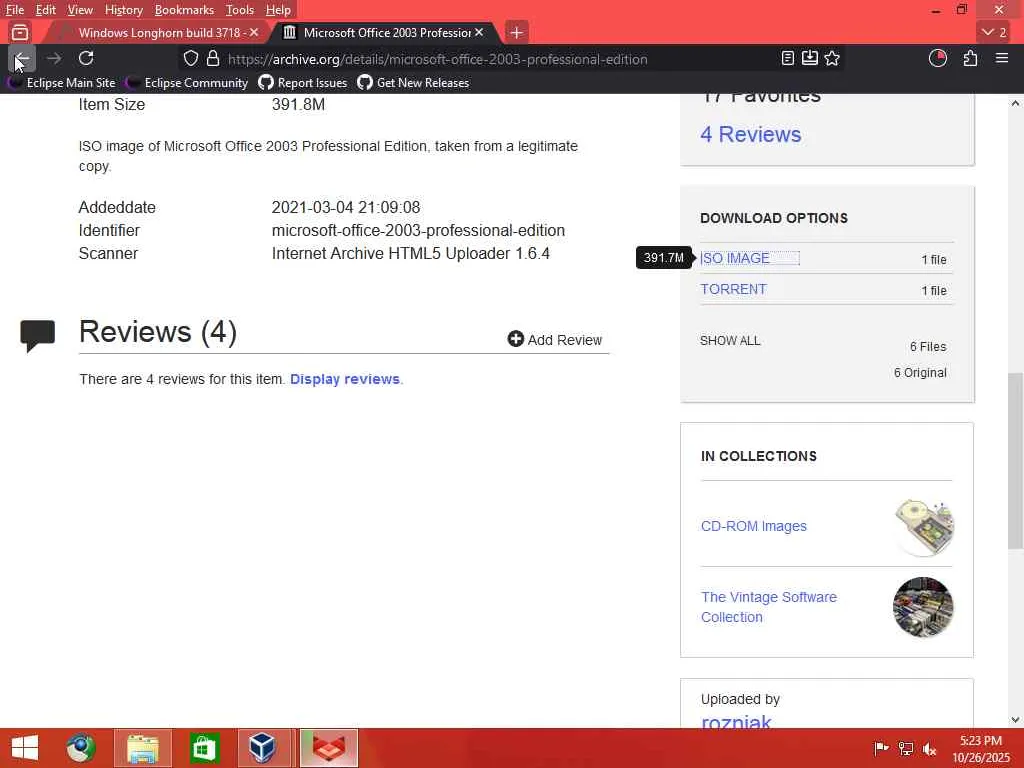The image size is (1024, 768).
Task: Open the tracking protection shield icon
Action: click(x=191, y=59)
